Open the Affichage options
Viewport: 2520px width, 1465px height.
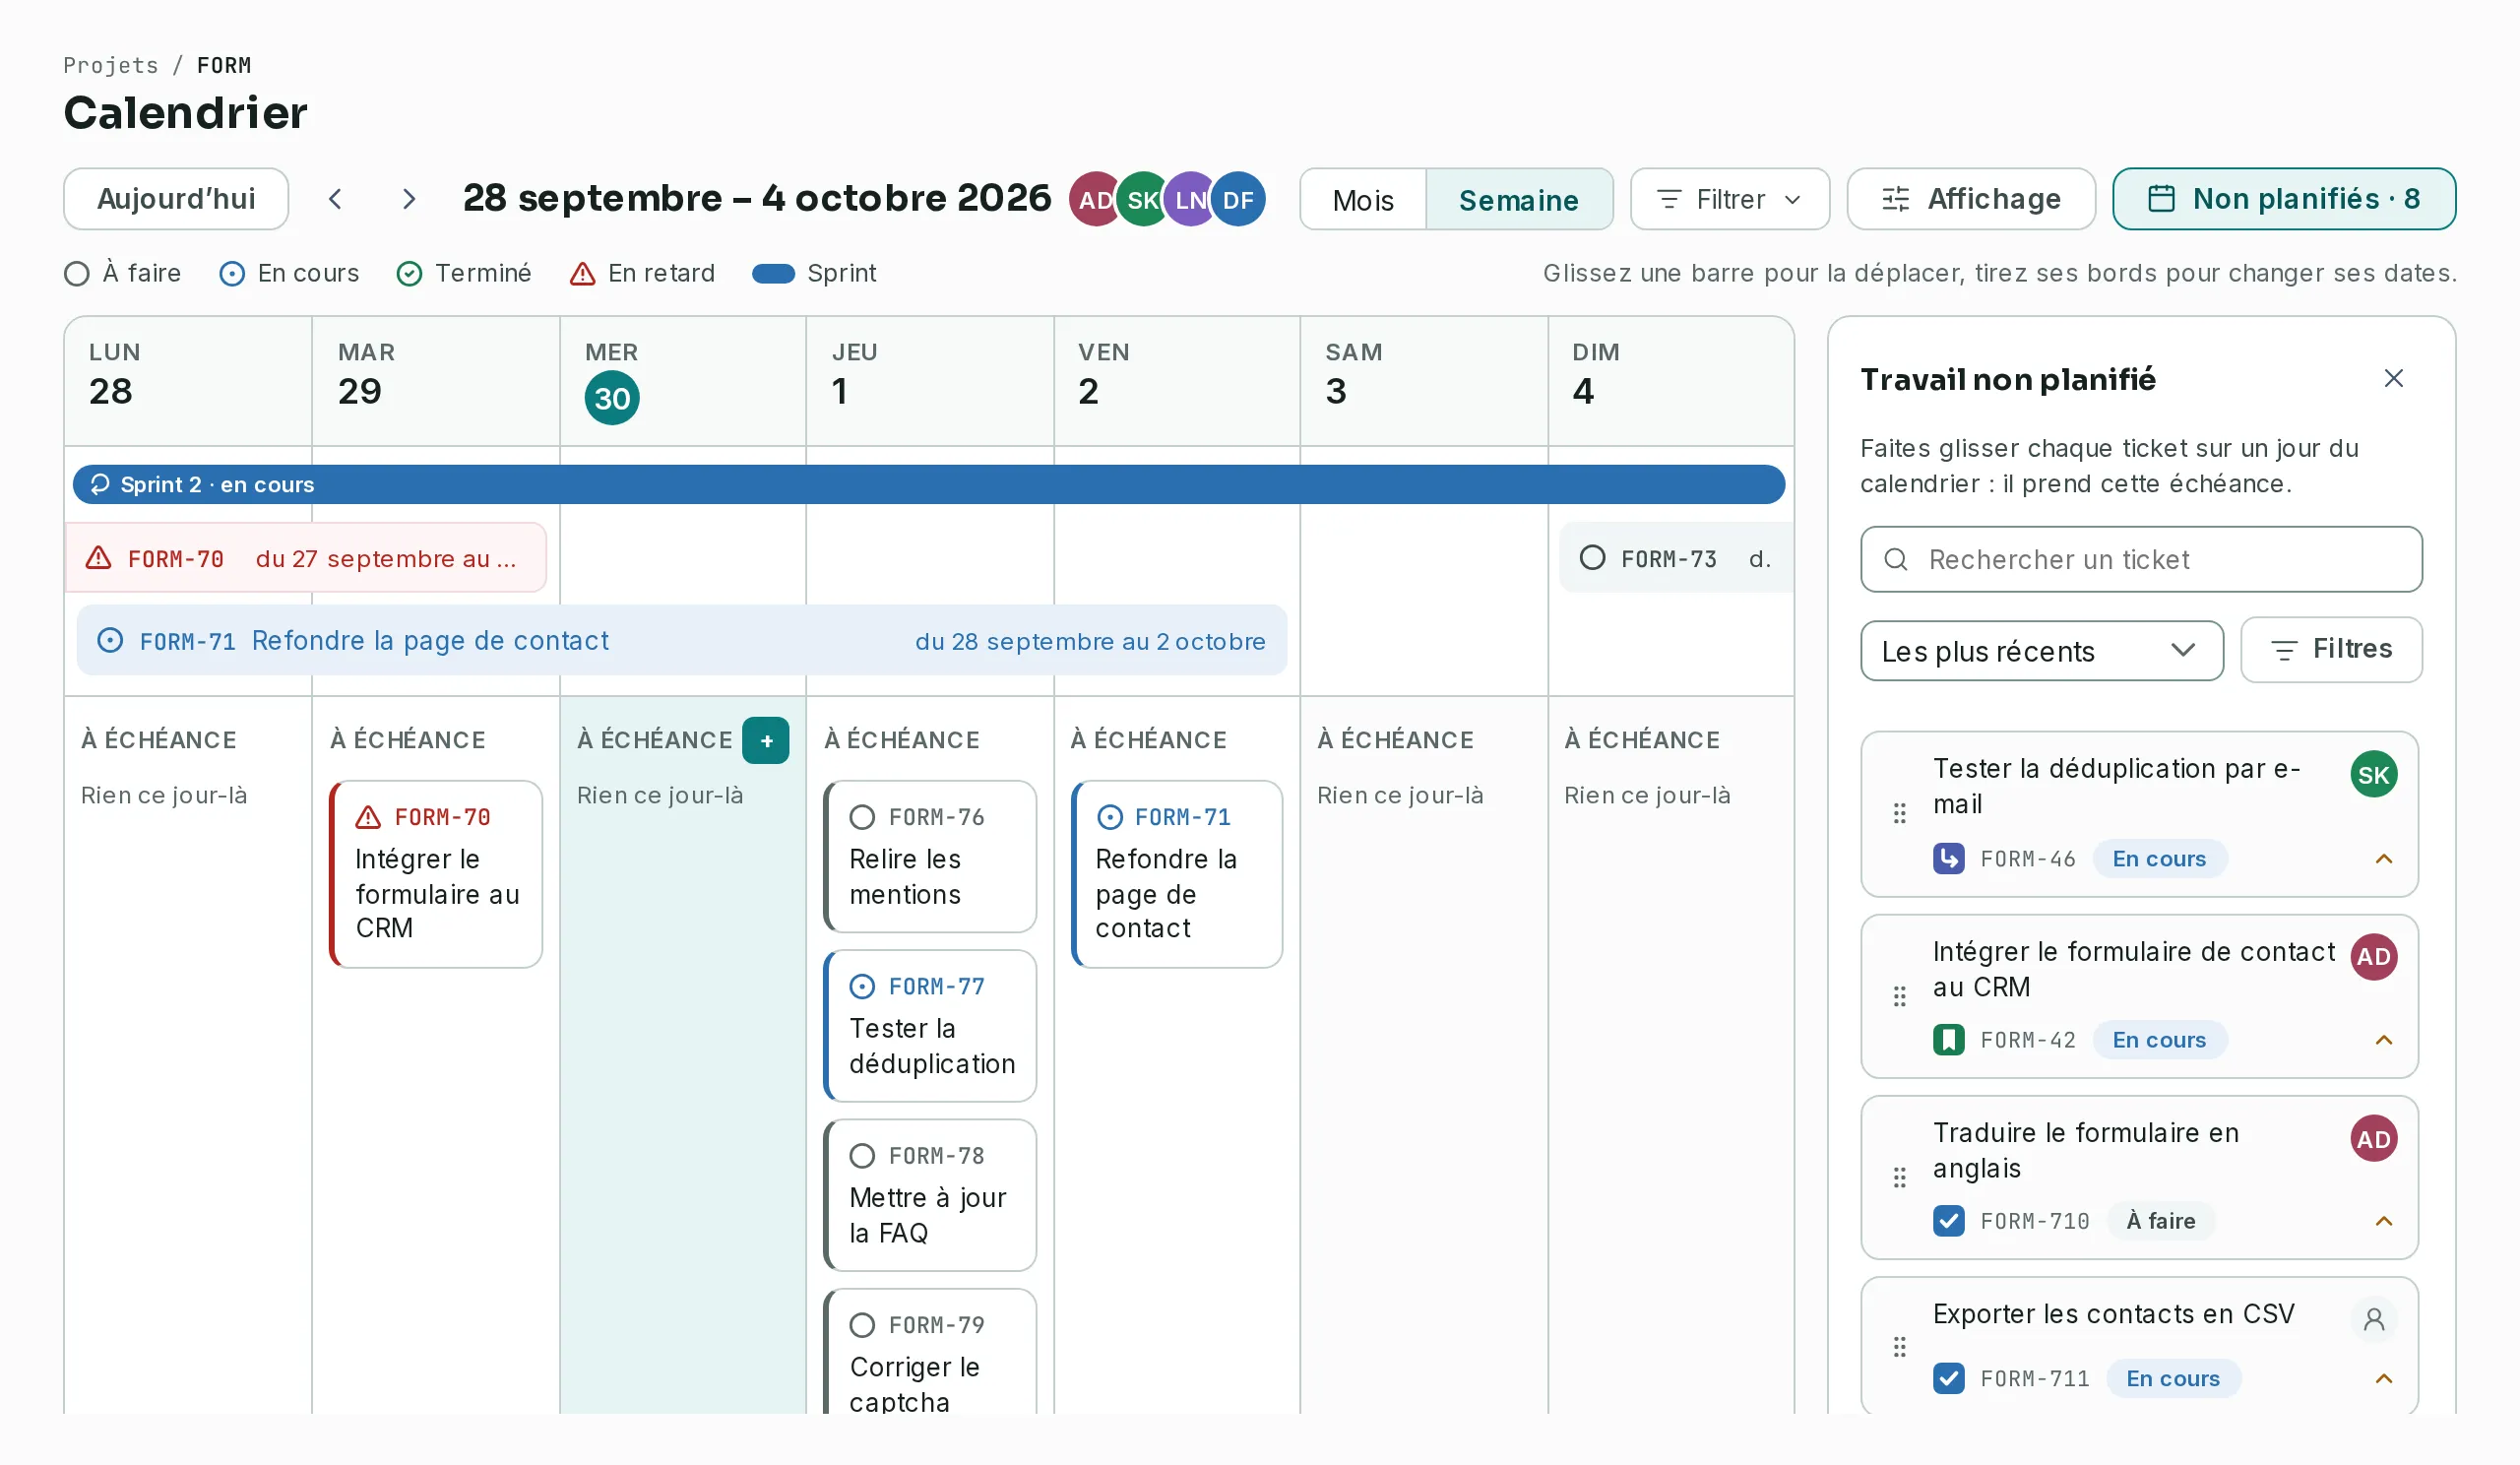coord(1970,199)
